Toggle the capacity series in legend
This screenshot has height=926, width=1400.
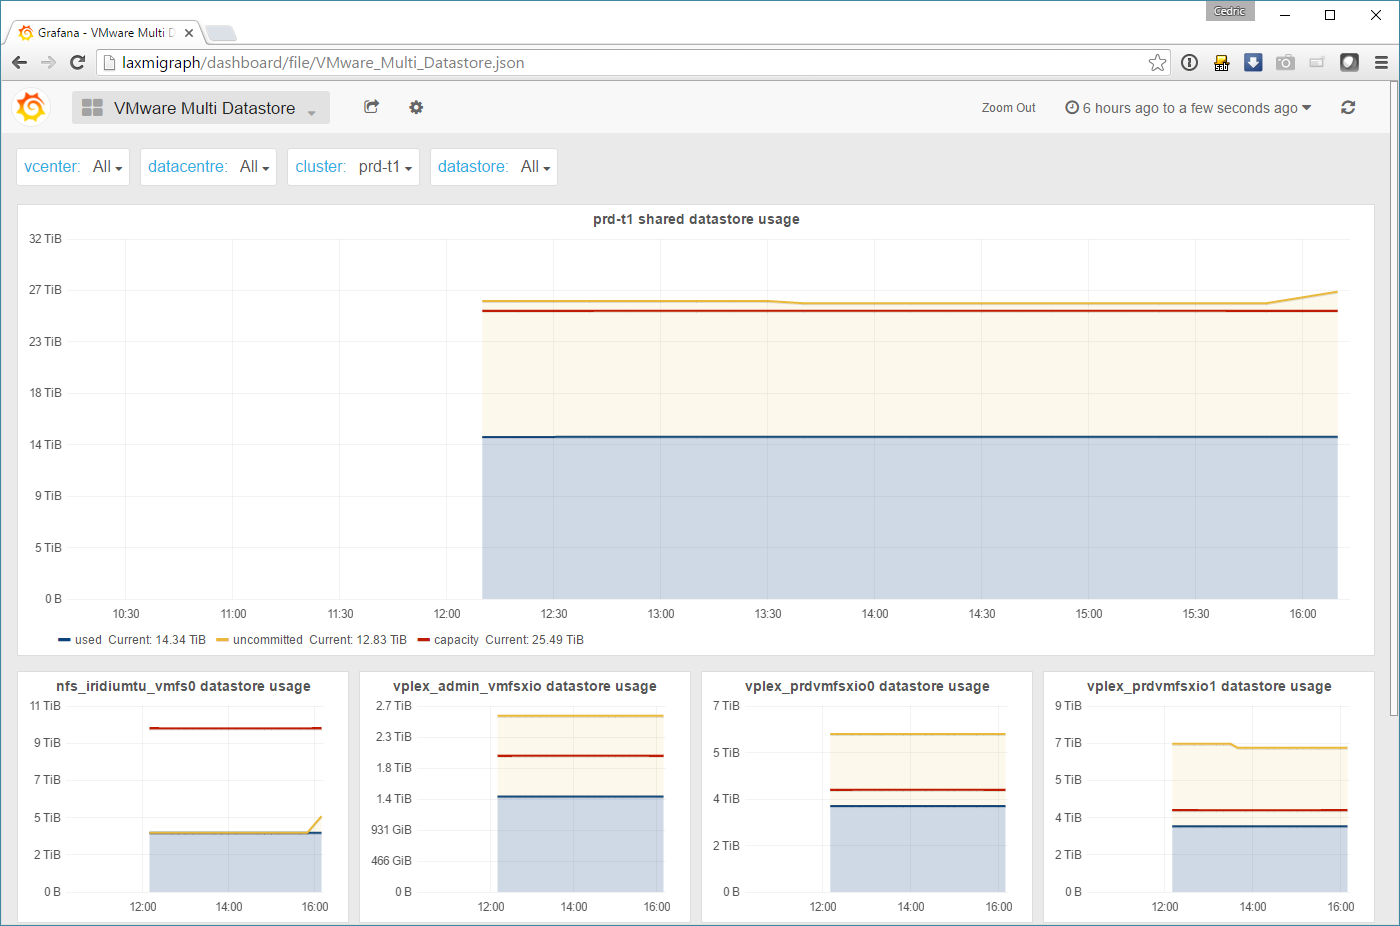(456, 640)
